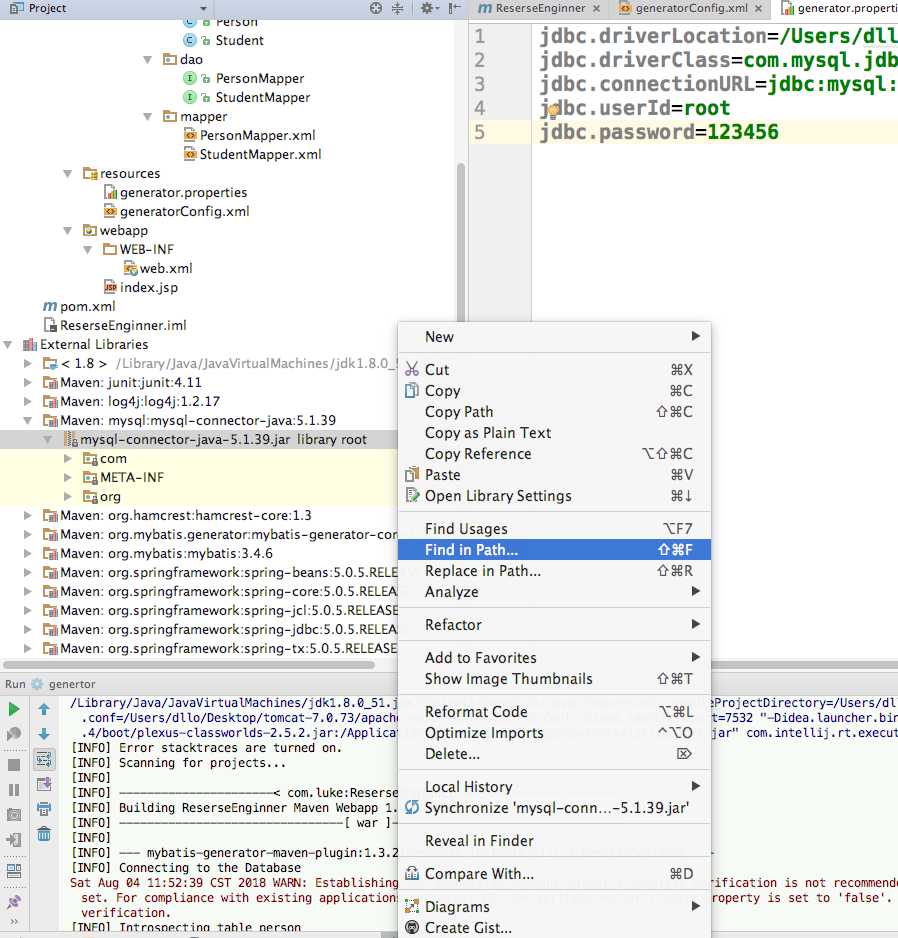Click the Stop square icon in Run panel

[14, 765]
